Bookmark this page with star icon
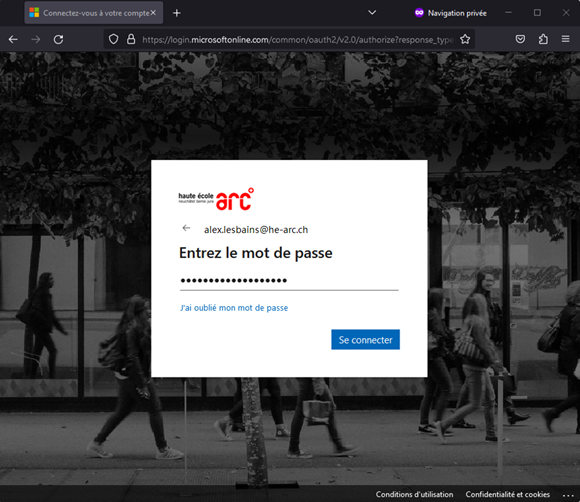The width and height of the screenshot is (580, 502). [465, 39]
